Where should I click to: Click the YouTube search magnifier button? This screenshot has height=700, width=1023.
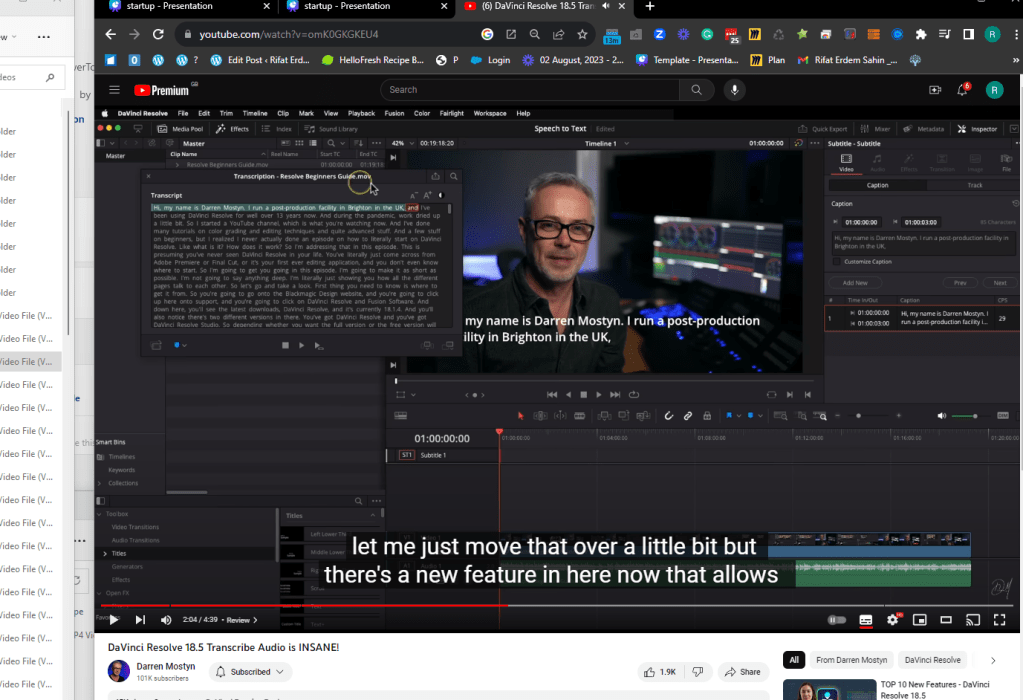click(x=696, y=90)
